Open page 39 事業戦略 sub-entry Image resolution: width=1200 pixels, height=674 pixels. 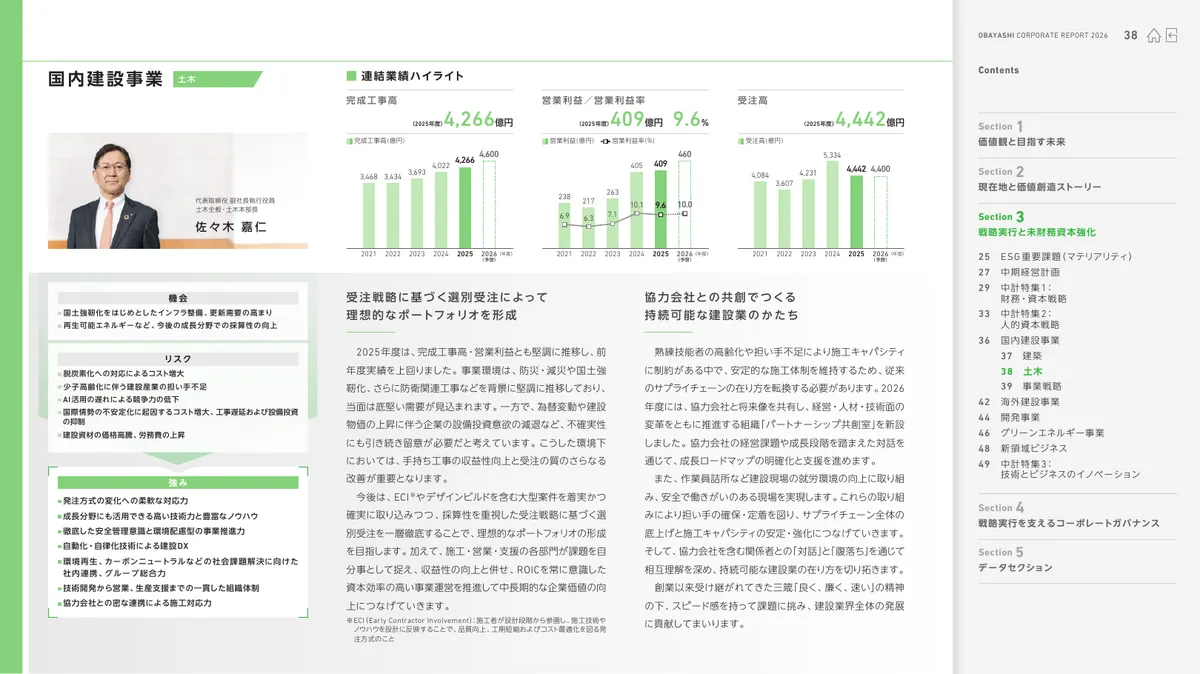1031,386
